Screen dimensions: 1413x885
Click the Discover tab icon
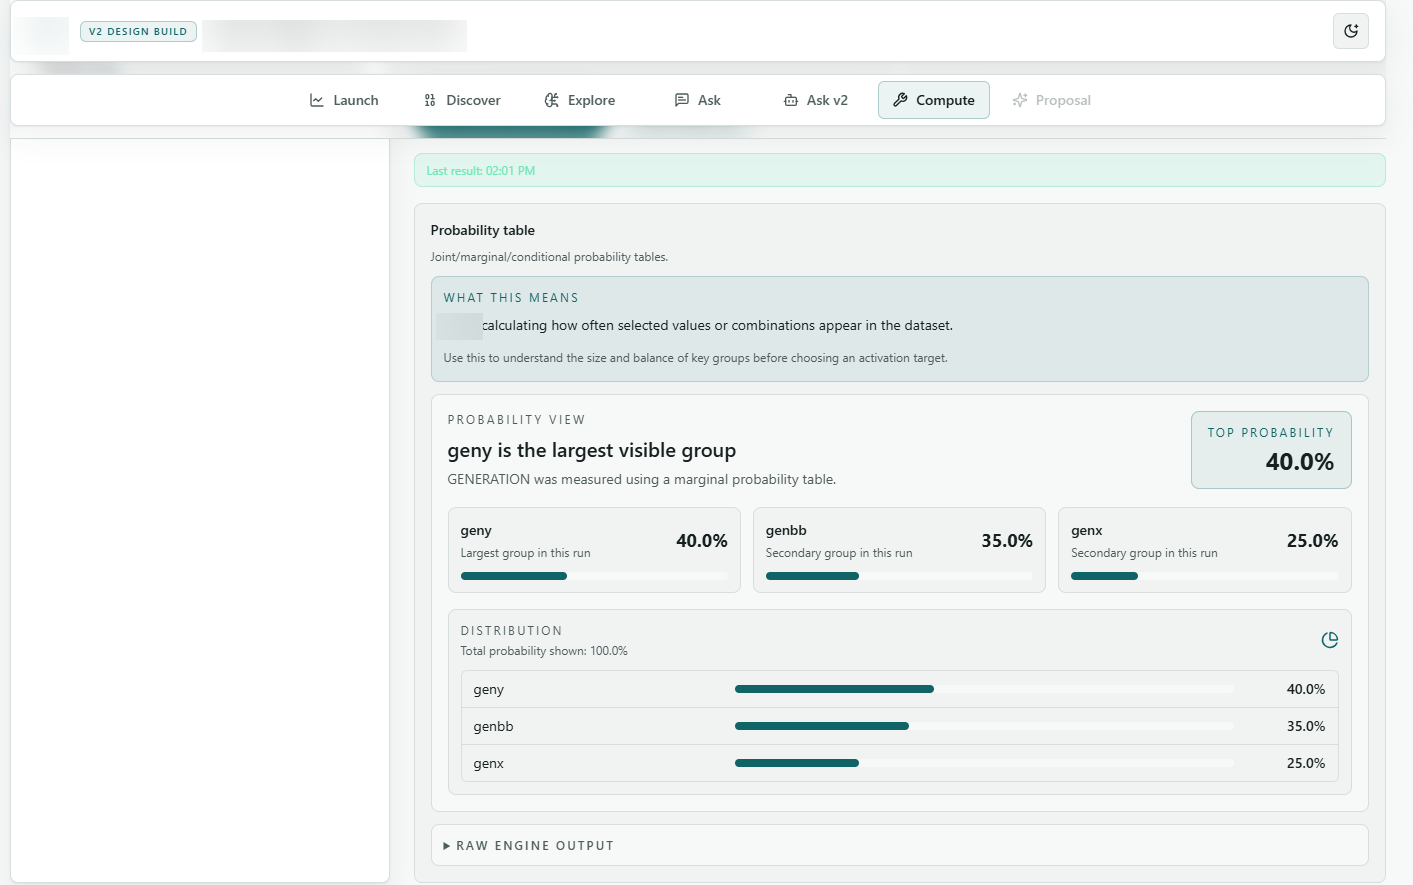[430, 100]
